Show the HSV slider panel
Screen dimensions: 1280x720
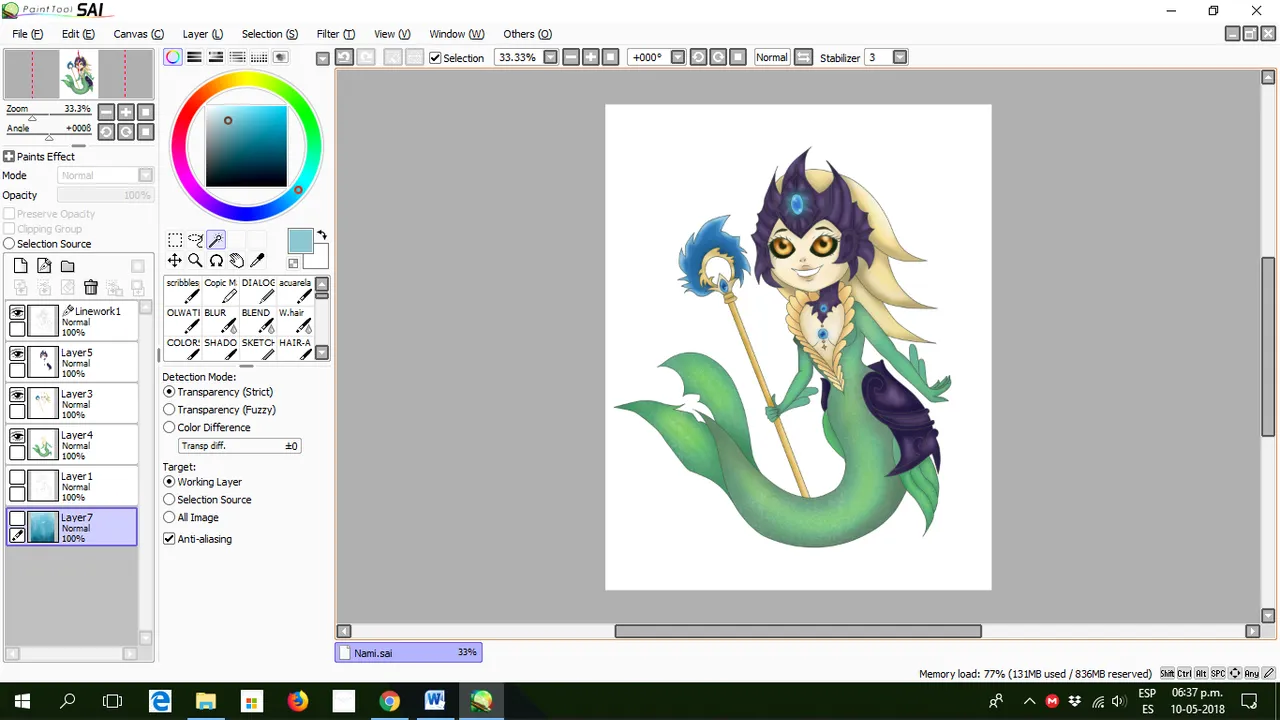tap(215, 57)
